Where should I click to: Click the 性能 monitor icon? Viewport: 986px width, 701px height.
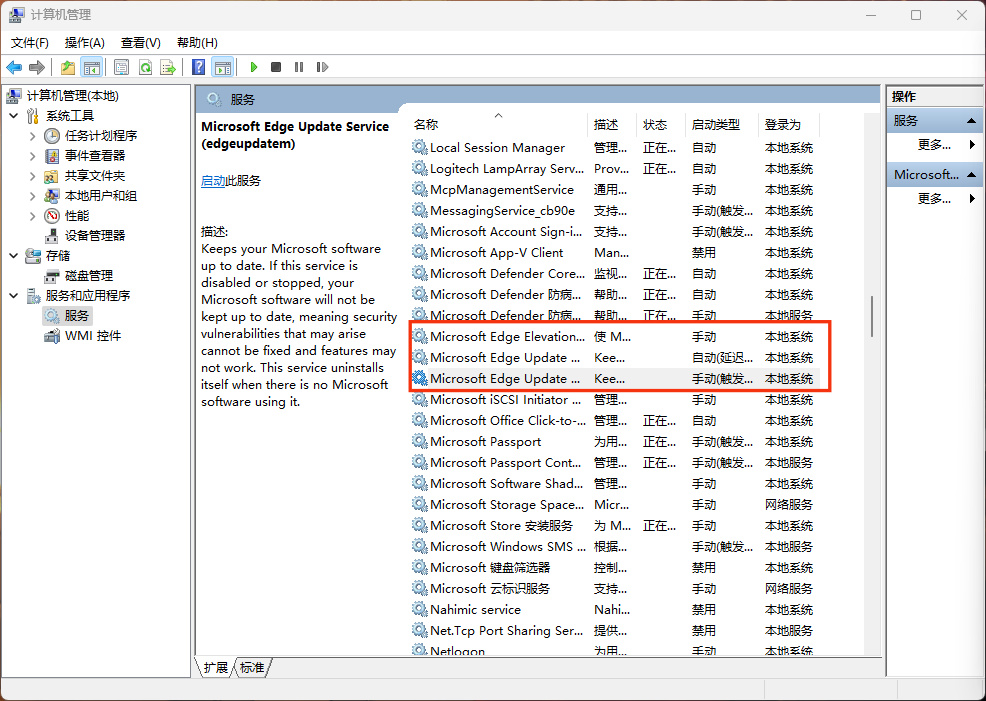click(x=52, y=216)
